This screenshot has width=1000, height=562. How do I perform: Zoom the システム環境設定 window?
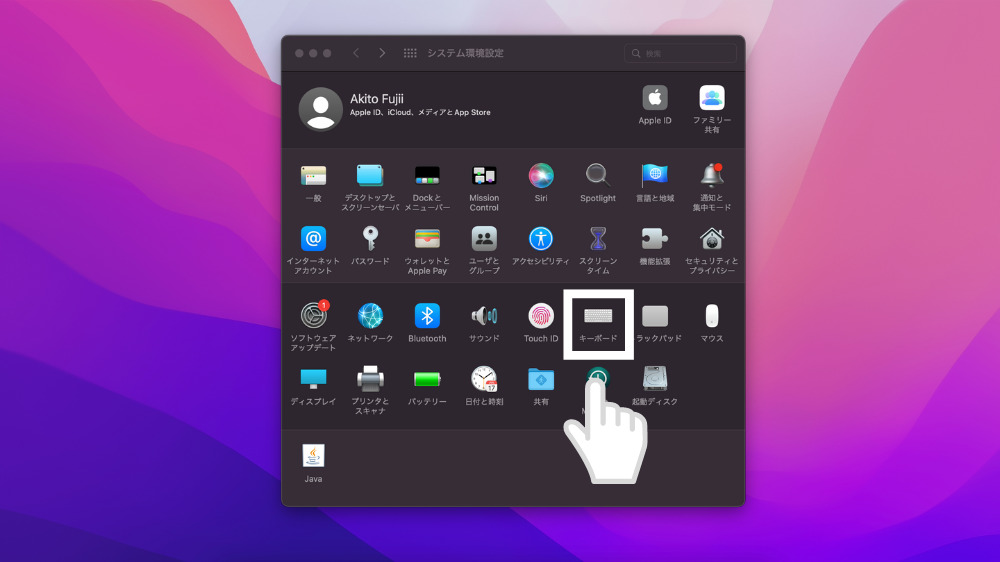coord(327,53)
